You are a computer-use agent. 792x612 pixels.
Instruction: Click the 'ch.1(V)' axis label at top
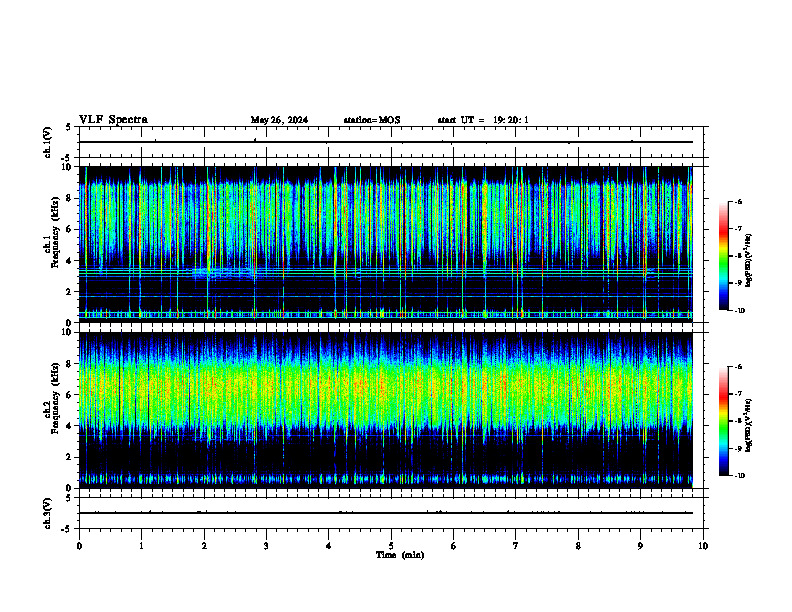pyautogui.click(x=47, y=142)
